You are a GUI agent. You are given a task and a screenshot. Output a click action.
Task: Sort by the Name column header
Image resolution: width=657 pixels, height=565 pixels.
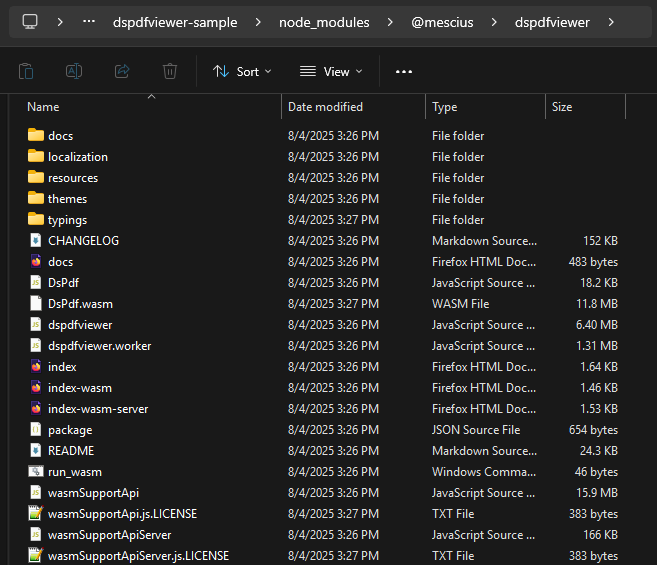pos(43,107)
